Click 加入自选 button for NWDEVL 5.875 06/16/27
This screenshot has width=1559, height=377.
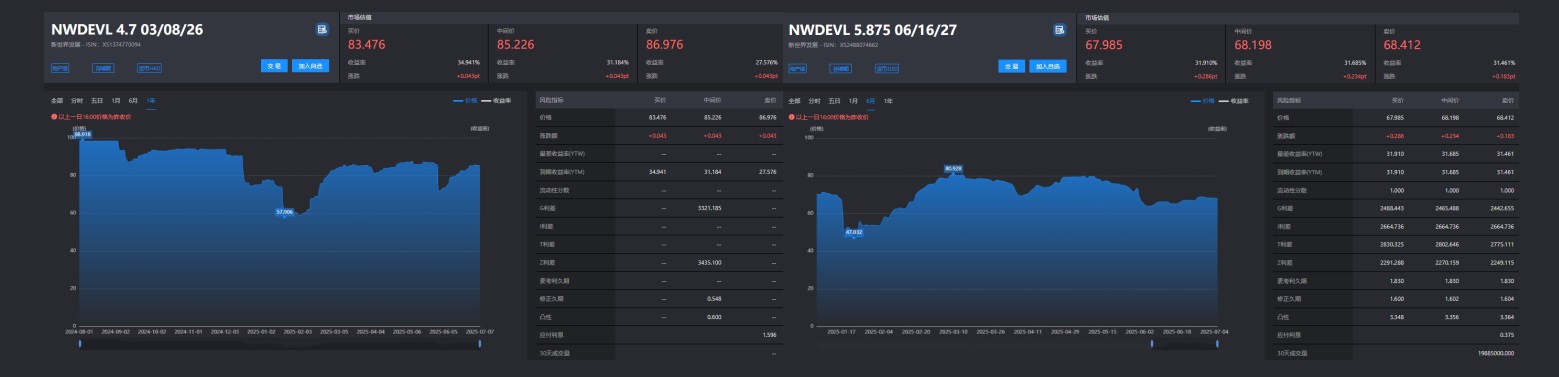click(1047, 66)
